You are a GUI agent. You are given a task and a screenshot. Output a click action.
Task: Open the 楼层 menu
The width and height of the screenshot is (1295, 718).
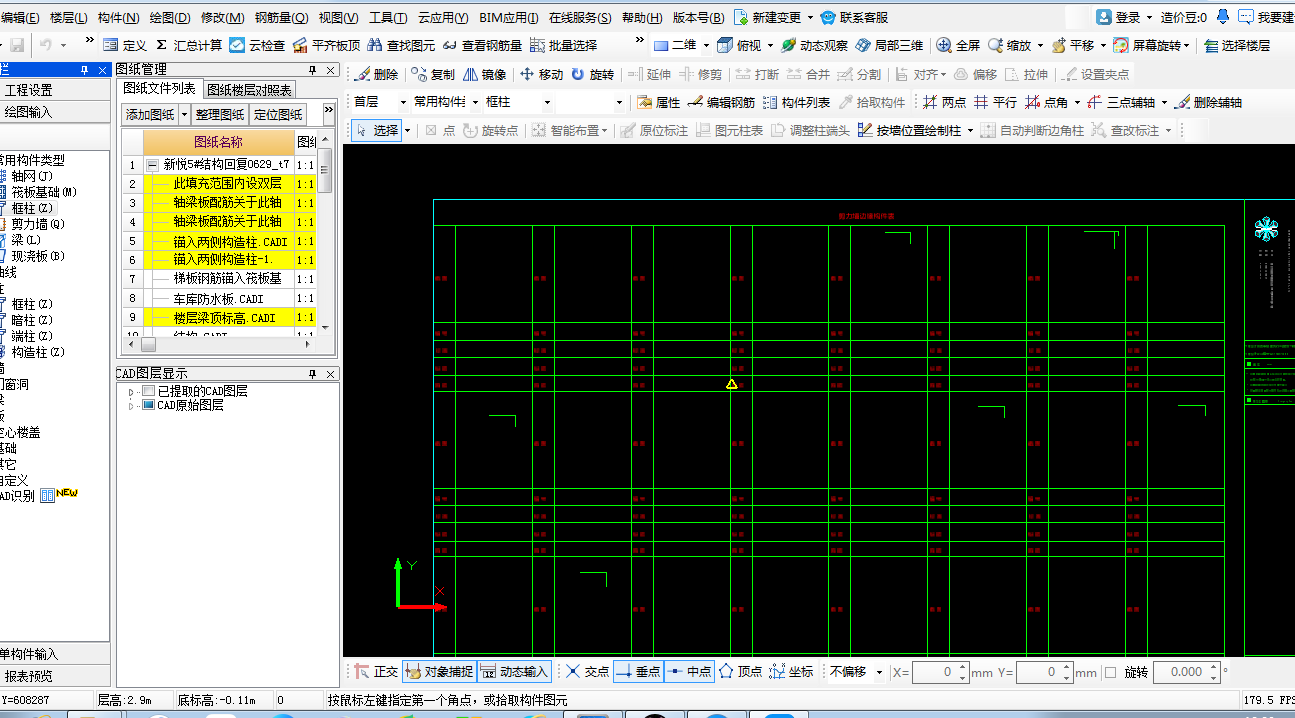pos(68,18)
